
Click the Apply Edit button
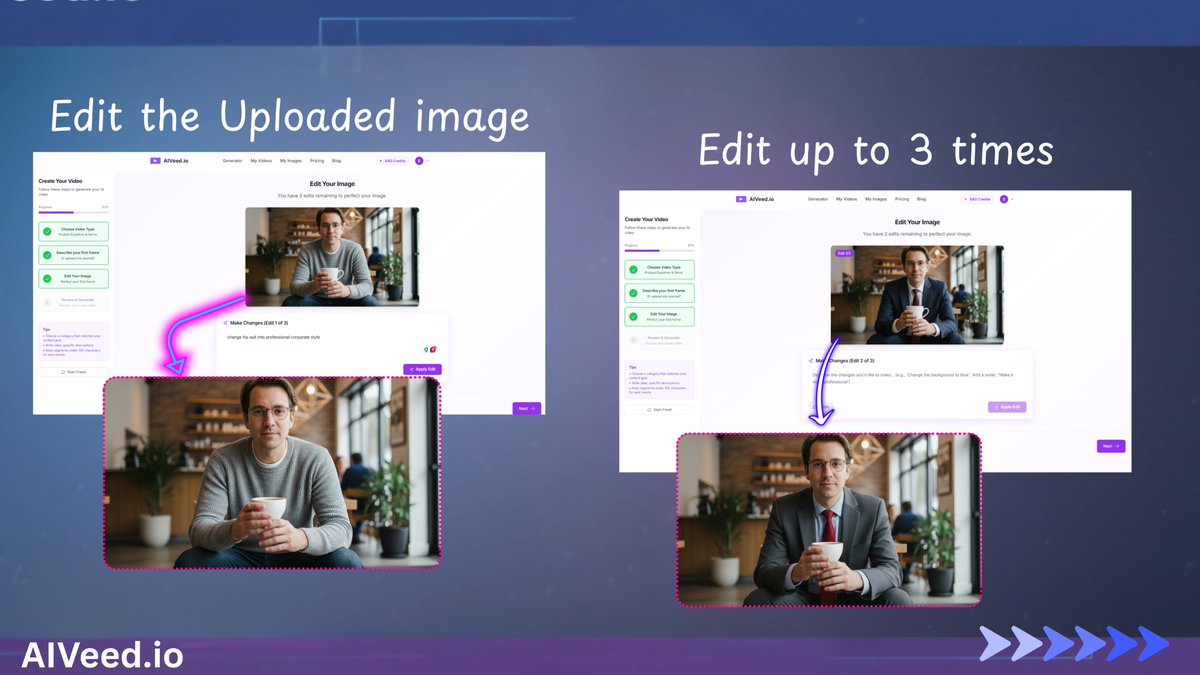[422, 369]
